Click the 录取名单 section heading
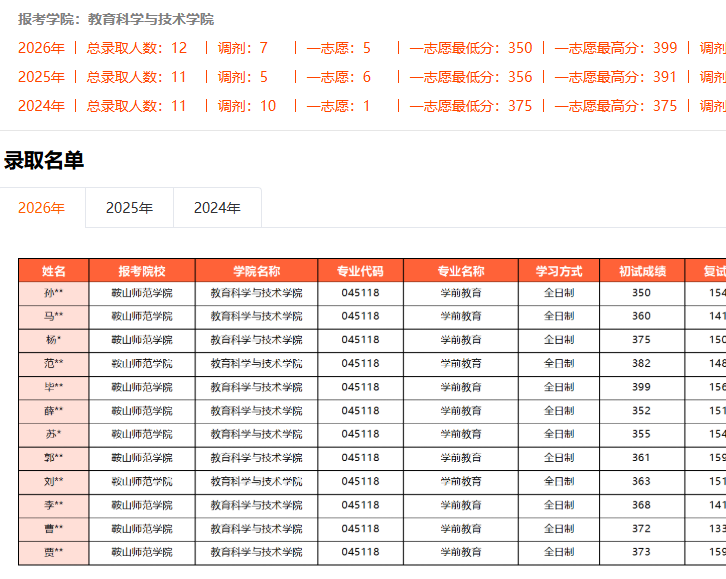 click(x=44, y=161)
